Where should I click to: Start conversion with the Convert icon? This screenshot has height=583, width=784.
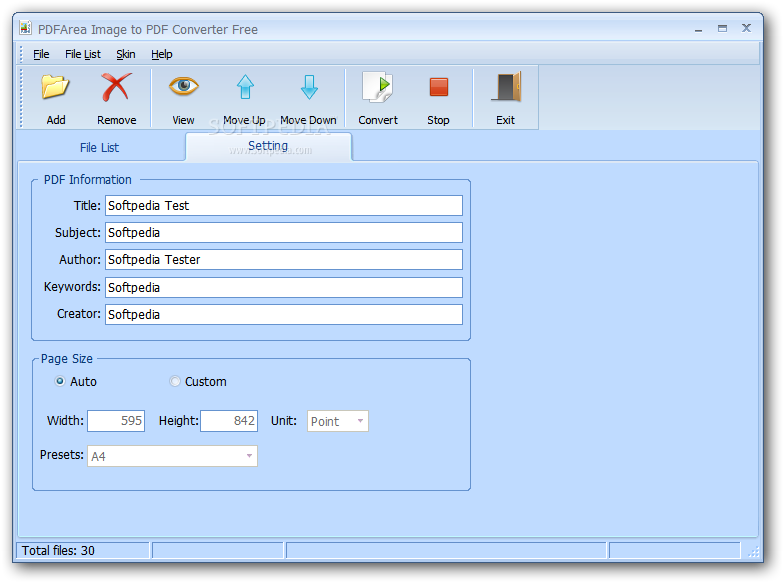(378, 88)
